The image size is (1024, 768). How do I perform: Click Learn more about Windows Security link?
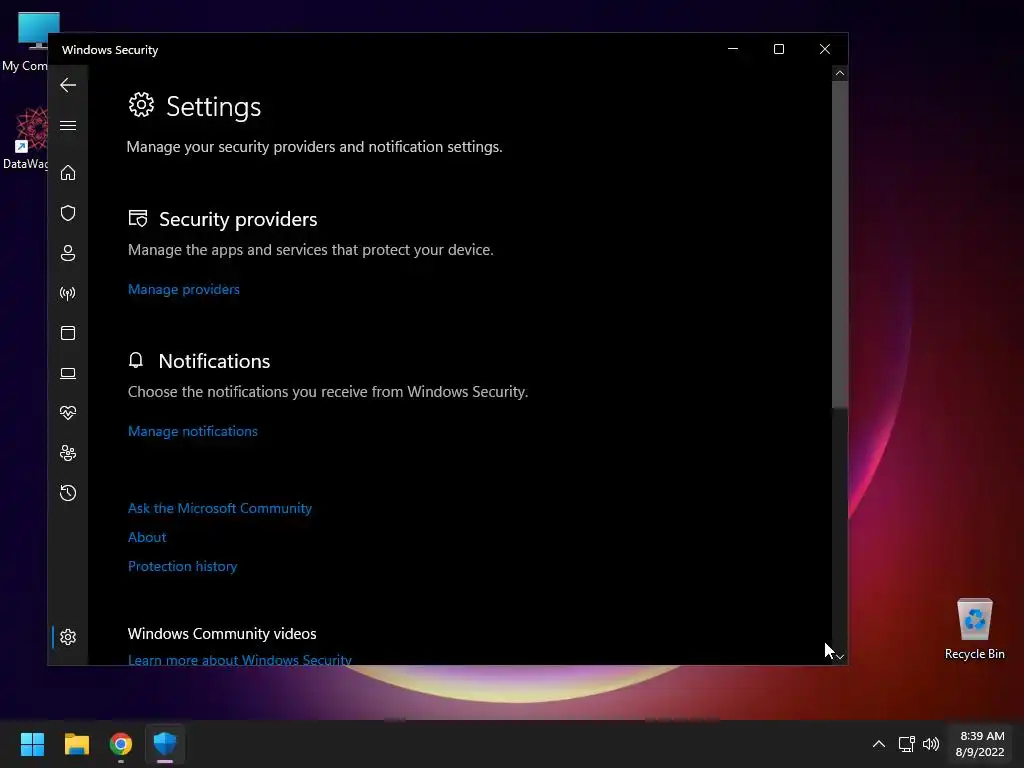coord(240,660)
